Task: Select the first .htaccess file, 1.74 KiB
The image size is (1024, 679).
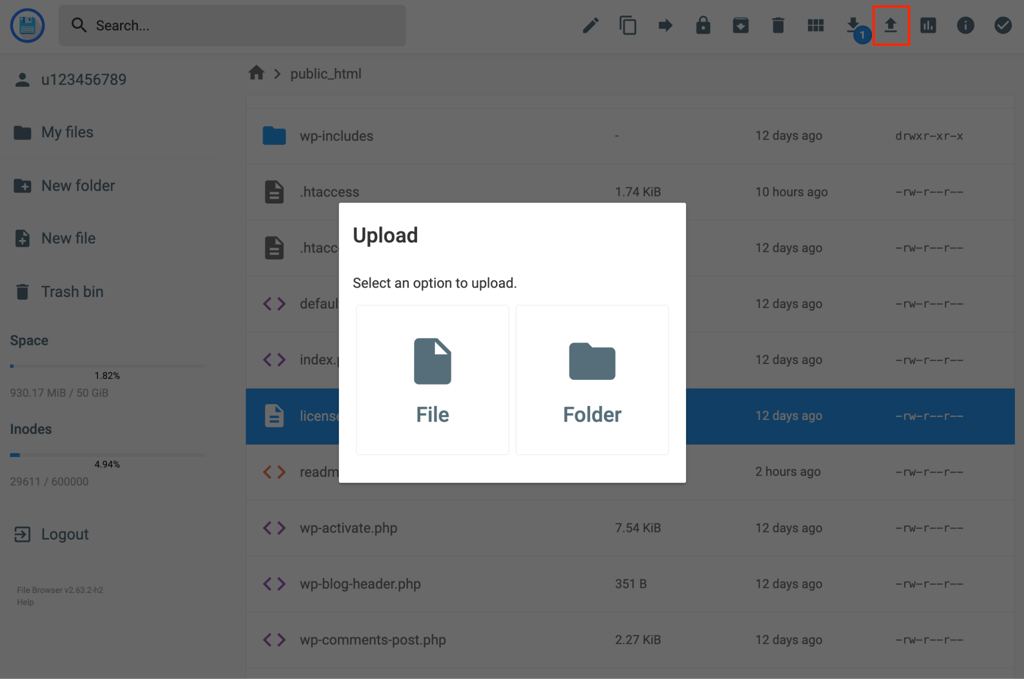Action: pos(630,192)
